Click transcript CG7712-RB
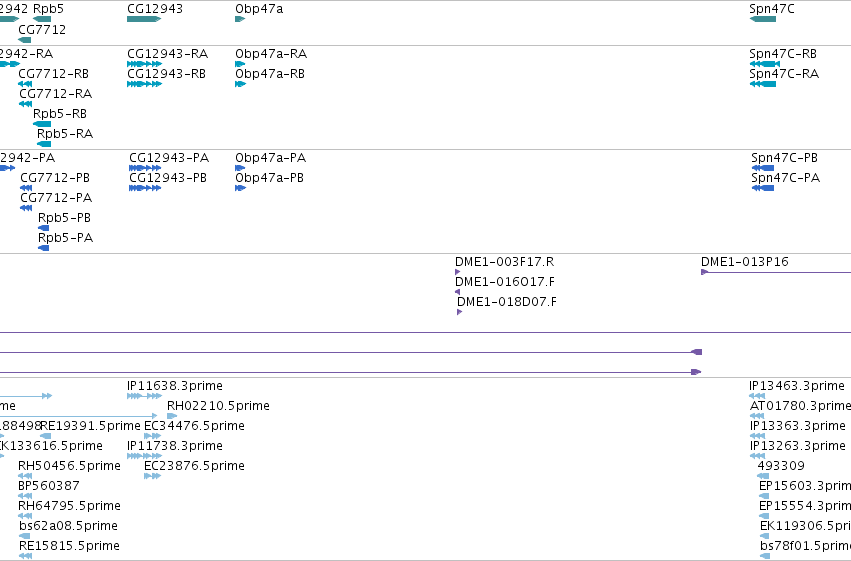 point(25,84)
